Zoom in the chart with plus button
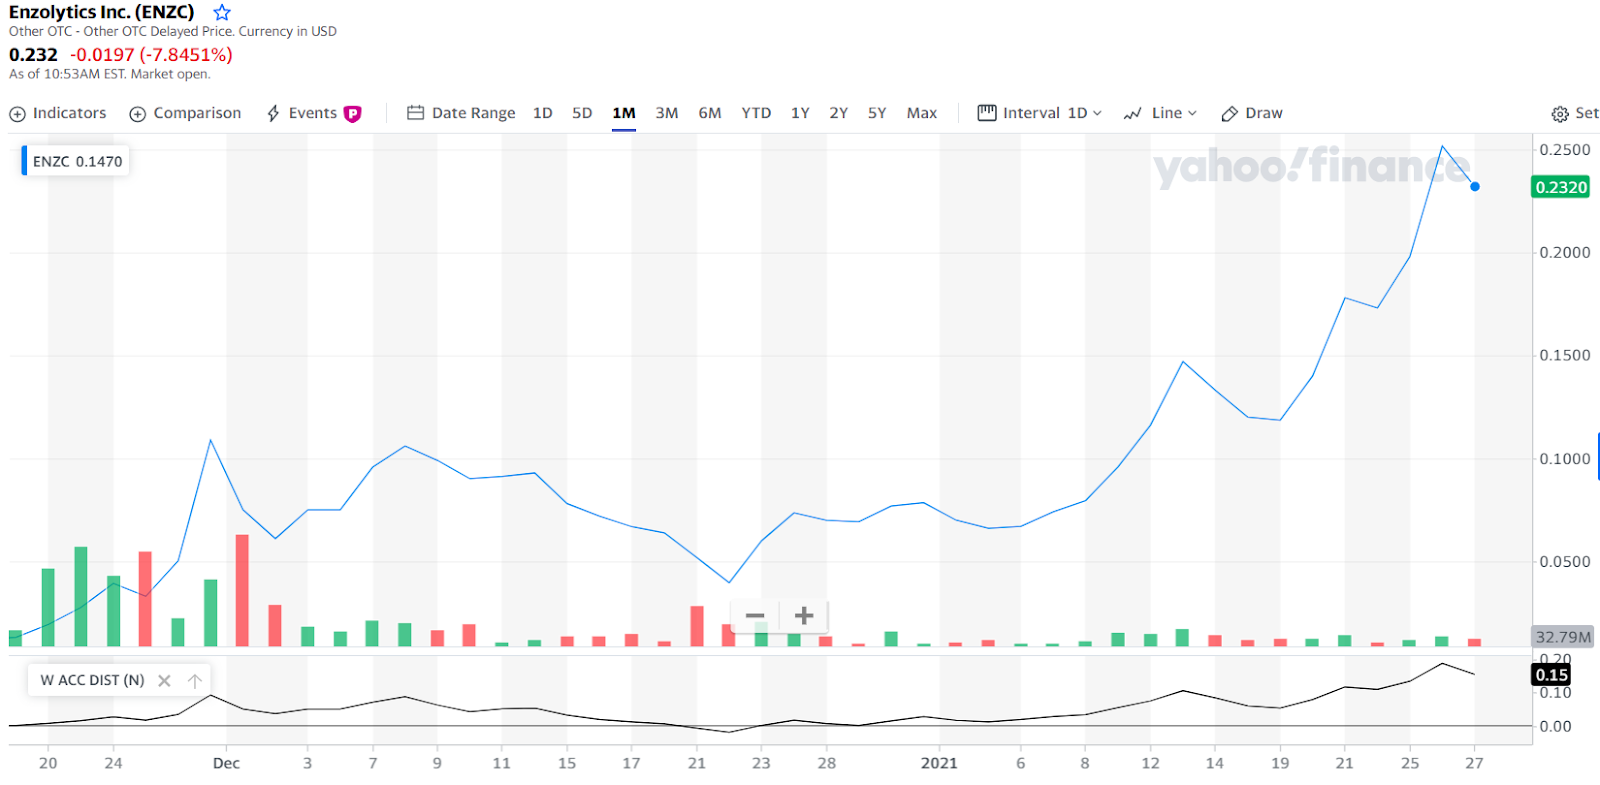This screenshot has height=785, width=1600. tap(804, 616)
